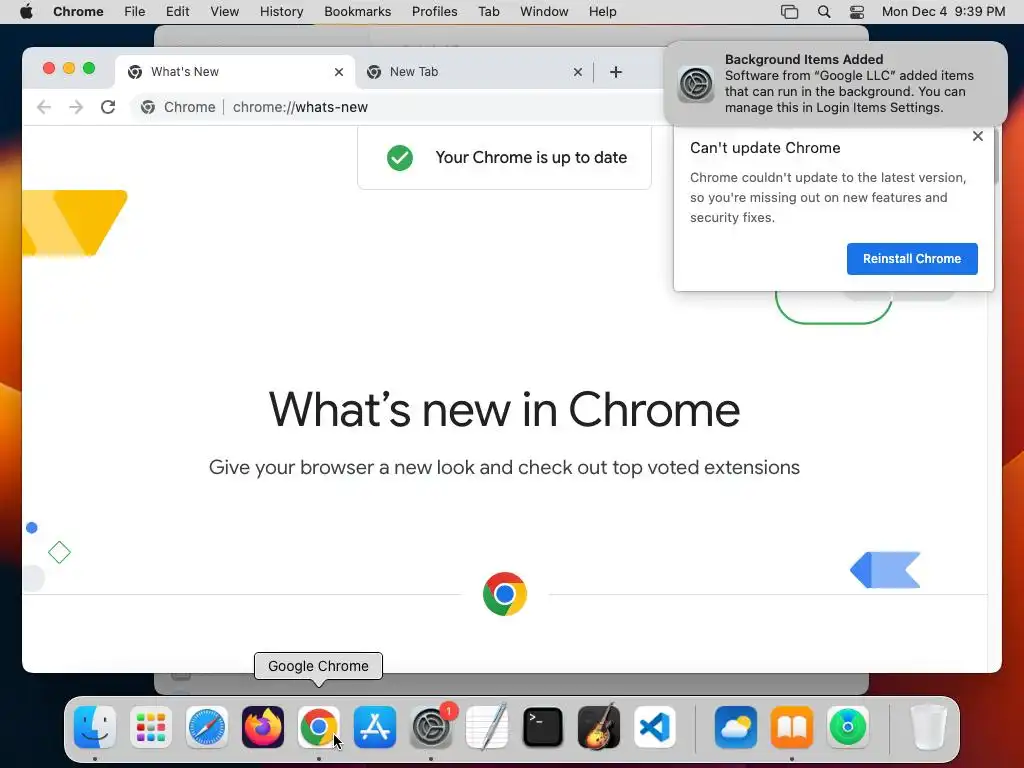Open Find My app from Dock
Image resolution: width=1024 pixels, height=768 pixels.
click(x=848, y=727)
